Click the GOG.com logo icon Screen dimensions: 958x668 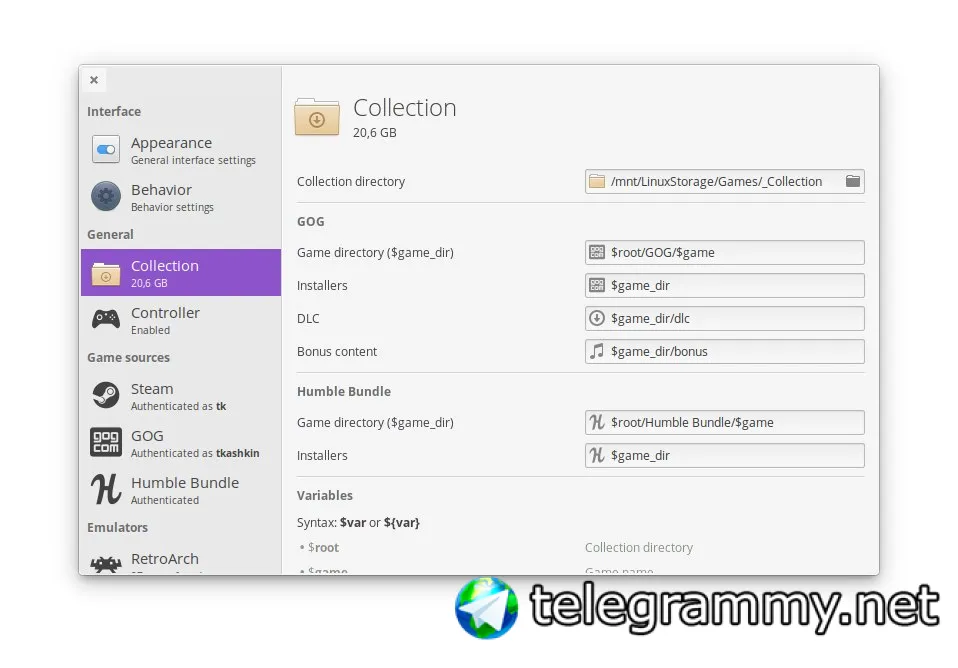click(x=106, y=442)
